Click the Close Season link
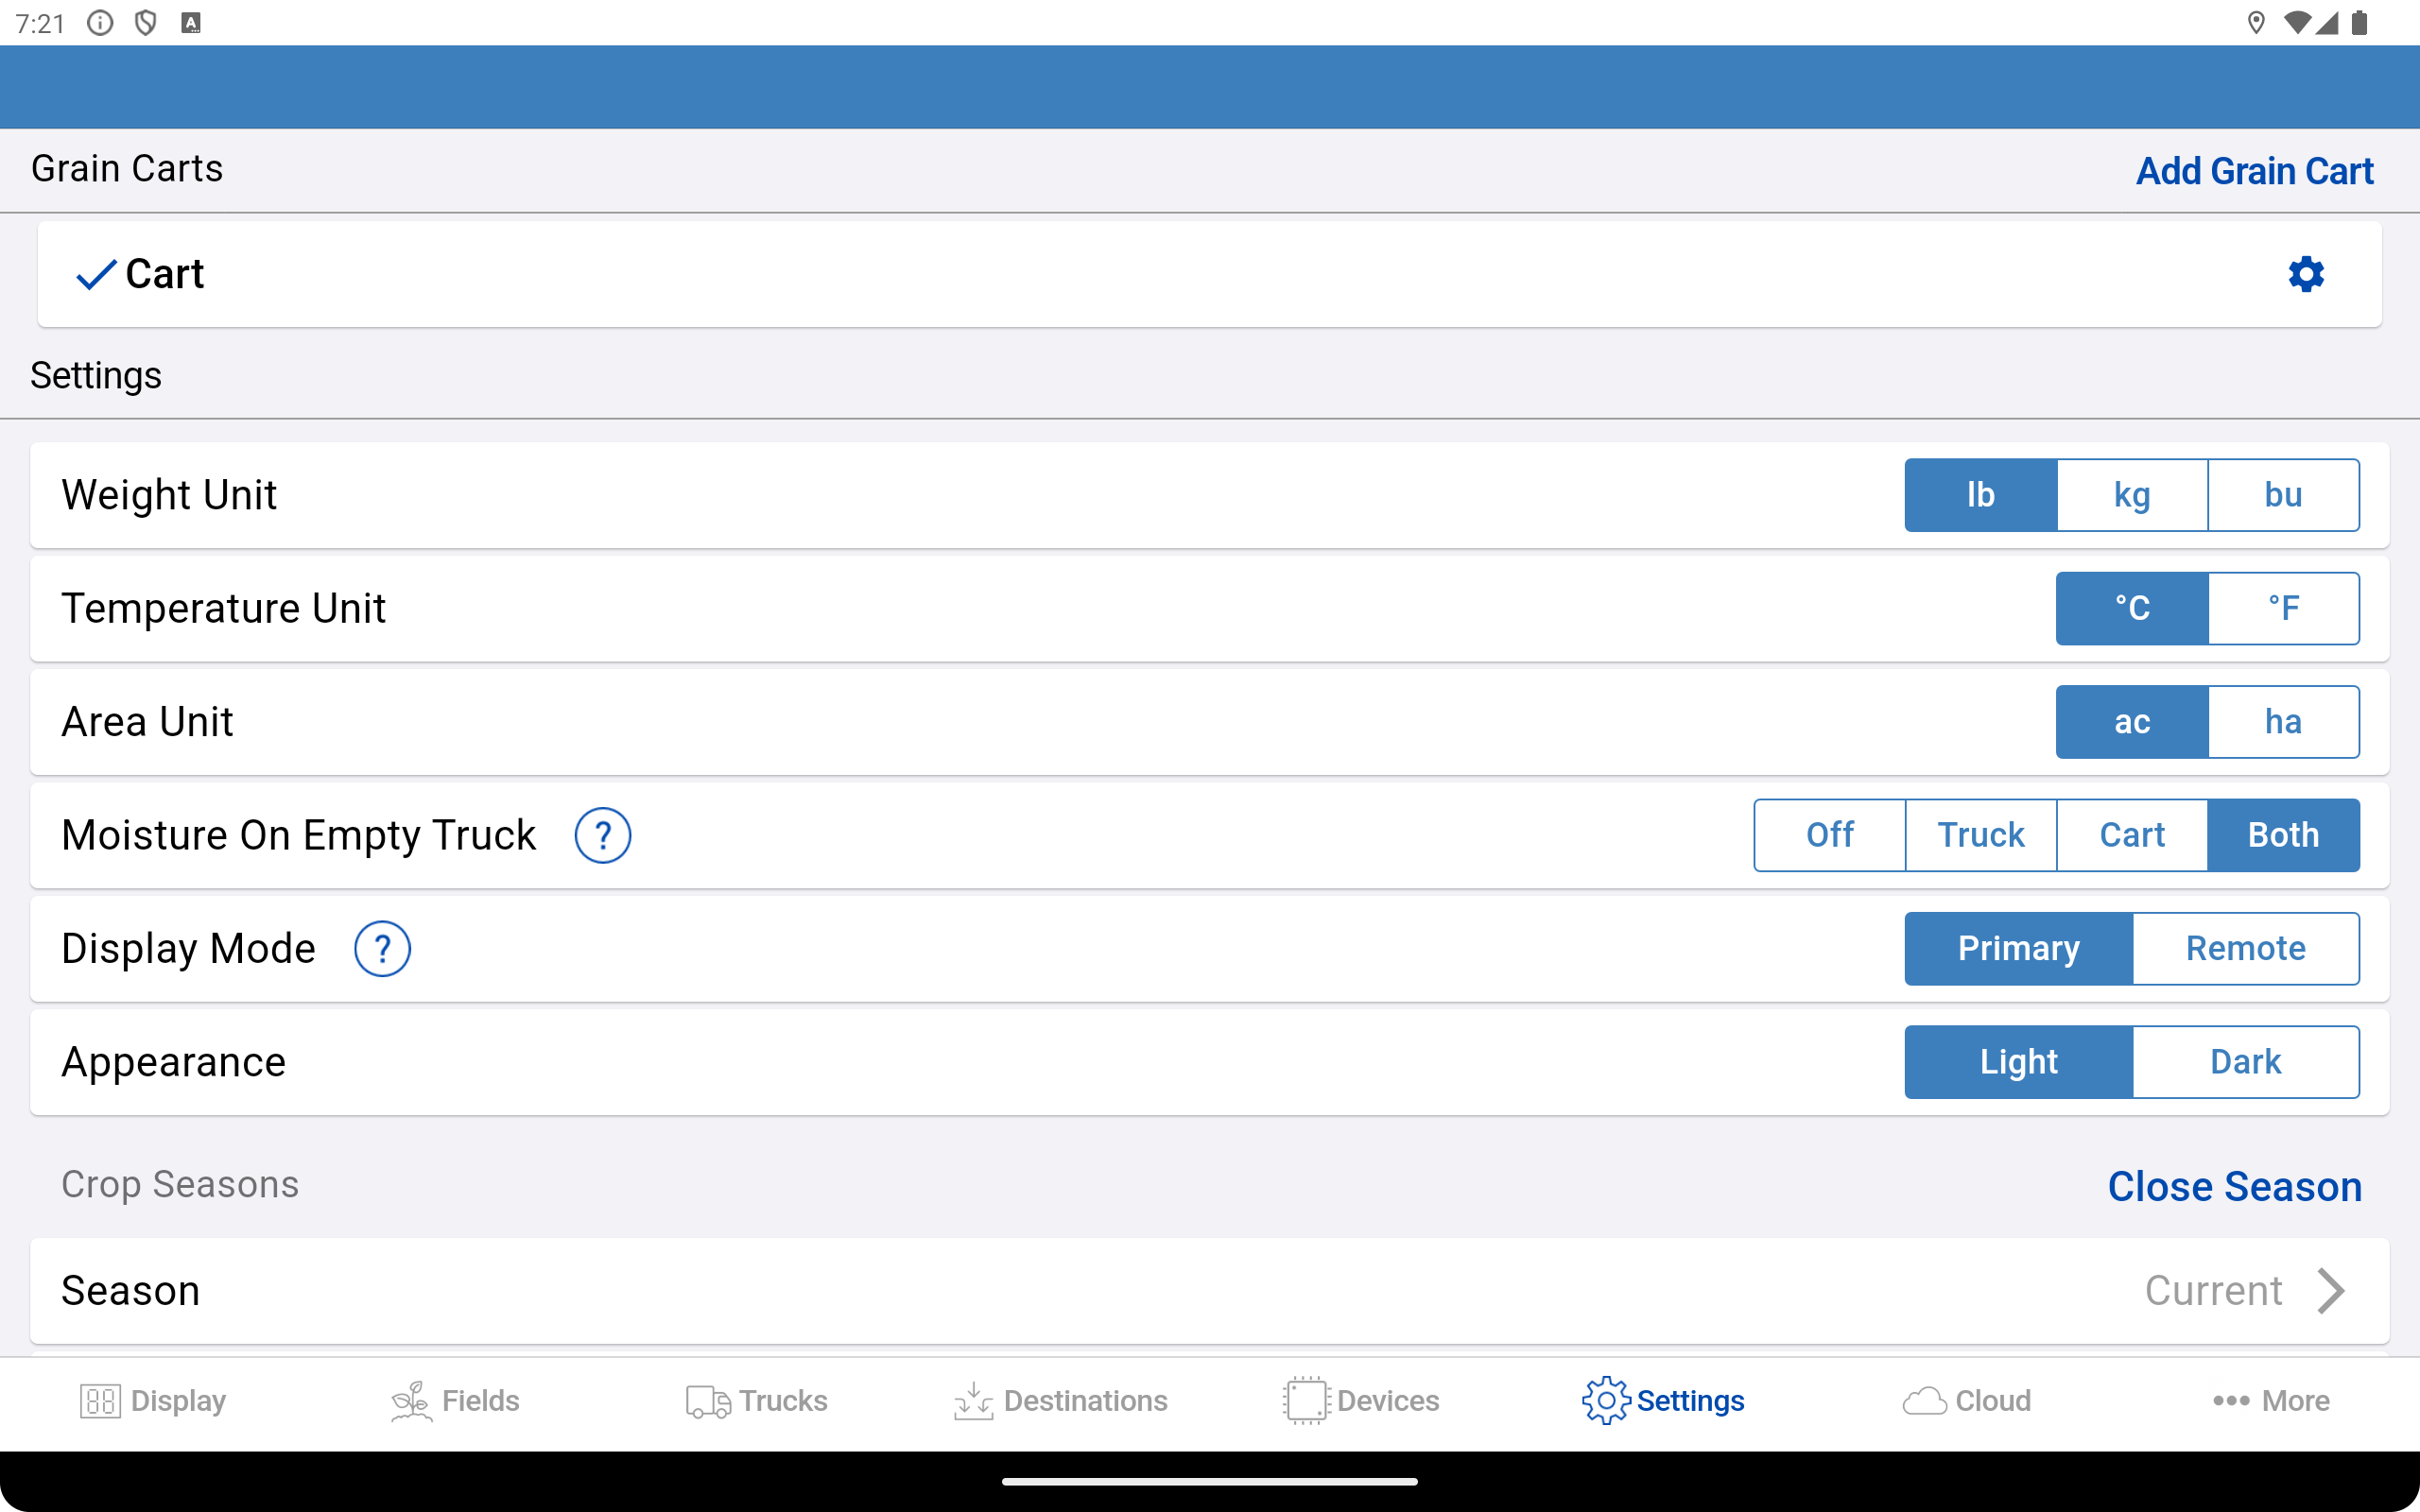Viewport: 2420px width, 1512px height. pyautogui.click(x=2234, y=1186)
